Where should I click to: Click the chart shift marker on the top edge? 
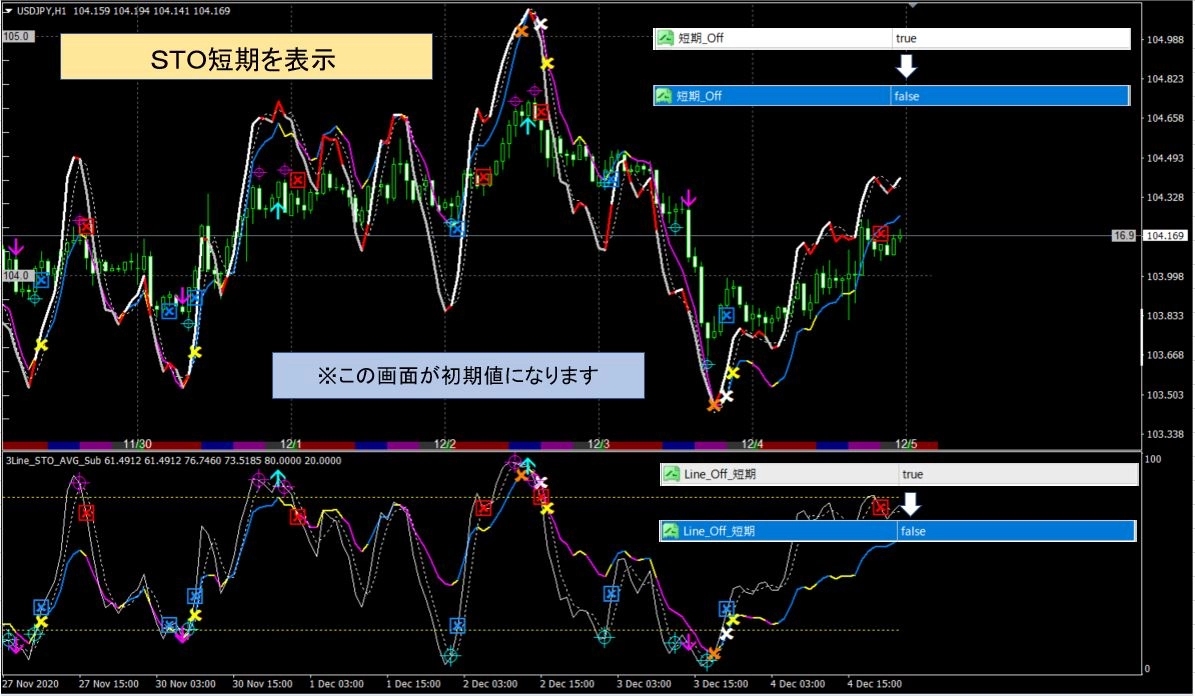[912, 6]
